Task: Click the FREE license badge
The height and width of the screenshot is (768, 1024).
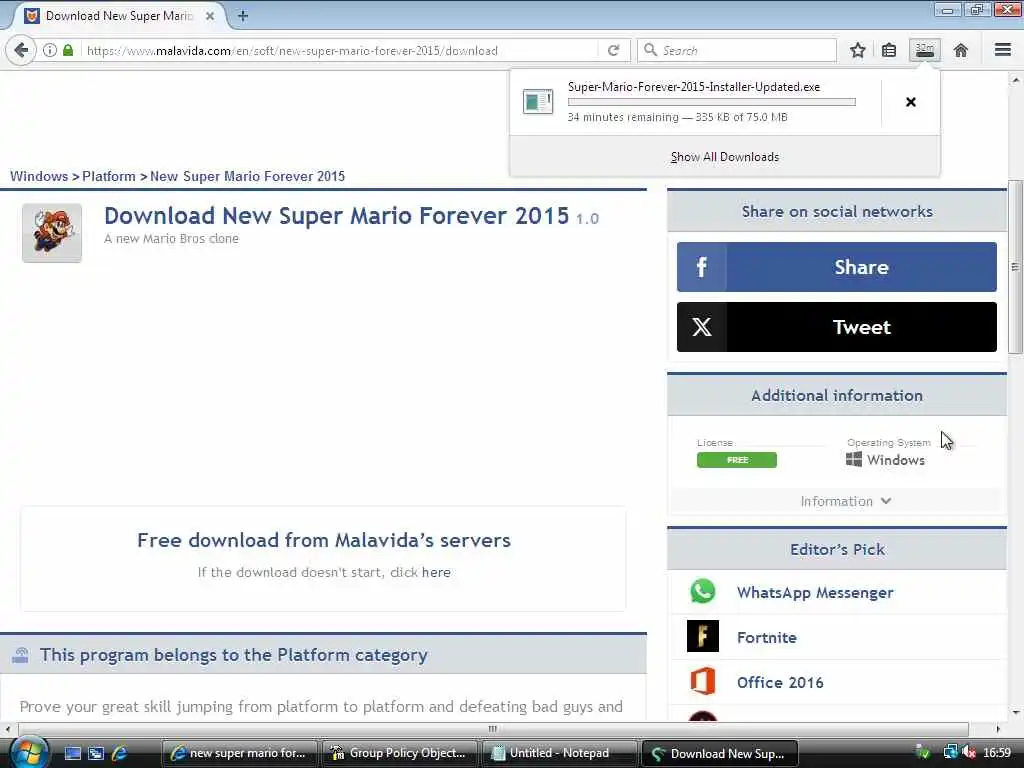Action: (737, 460)
